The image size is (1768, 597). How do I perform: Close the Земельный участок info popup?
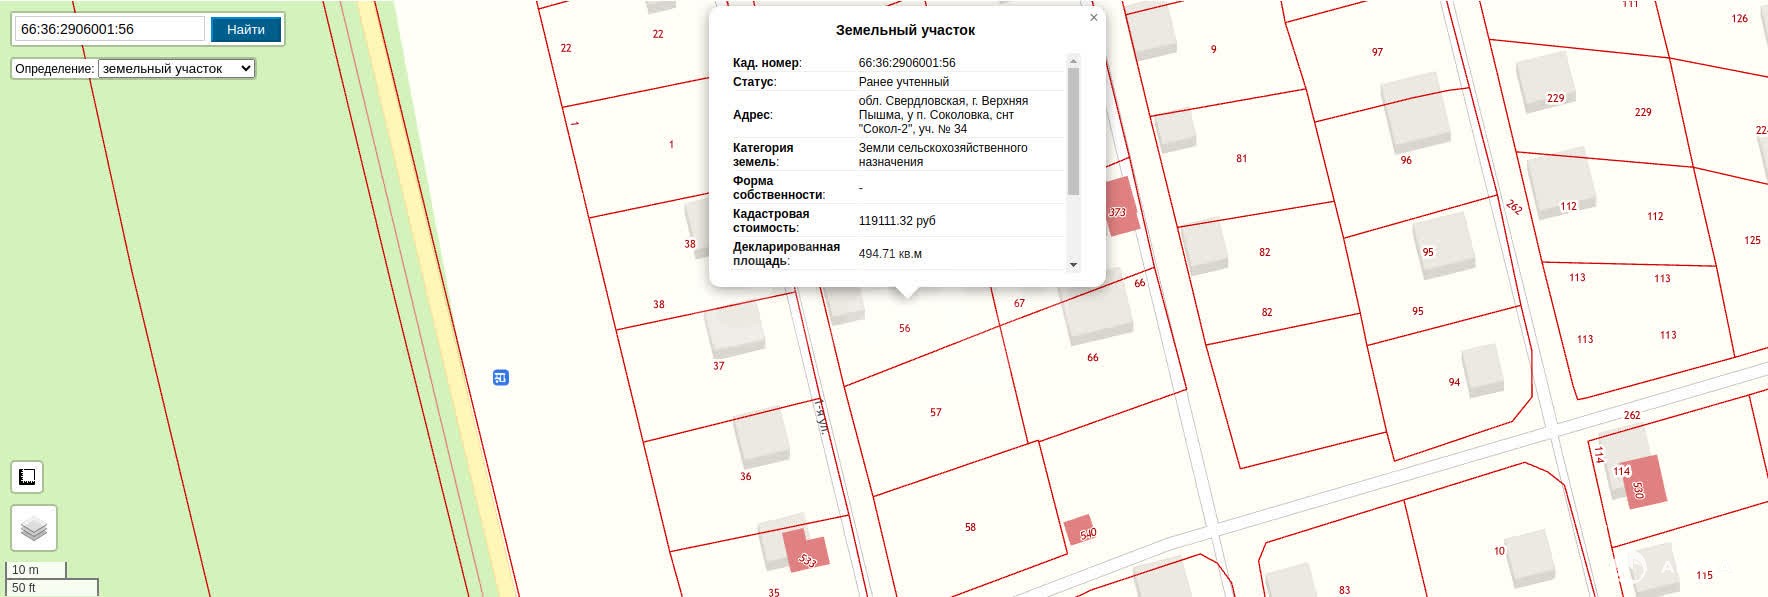coord(1093,17)
